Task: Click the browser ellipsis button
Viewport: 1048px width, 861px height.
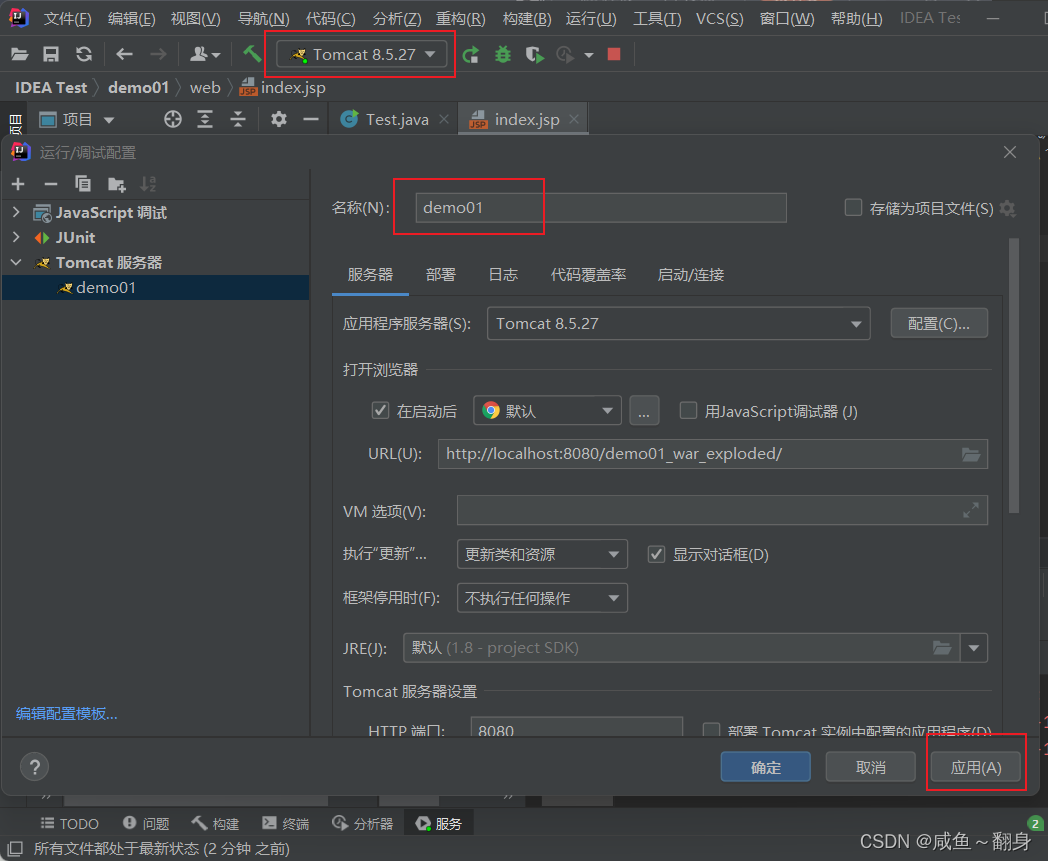Action: click(x=644, y=410)
